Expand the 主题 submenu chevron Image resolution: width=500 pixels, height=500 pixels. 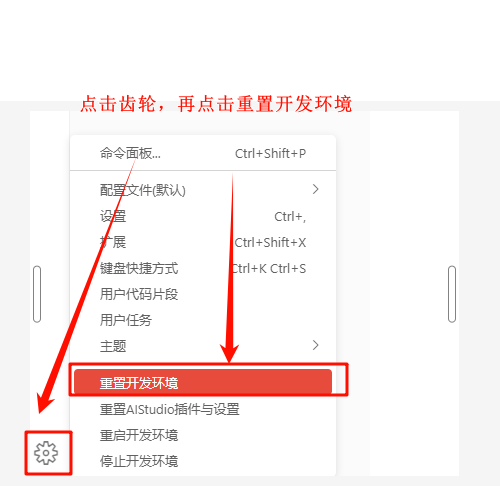coord(315,345)
